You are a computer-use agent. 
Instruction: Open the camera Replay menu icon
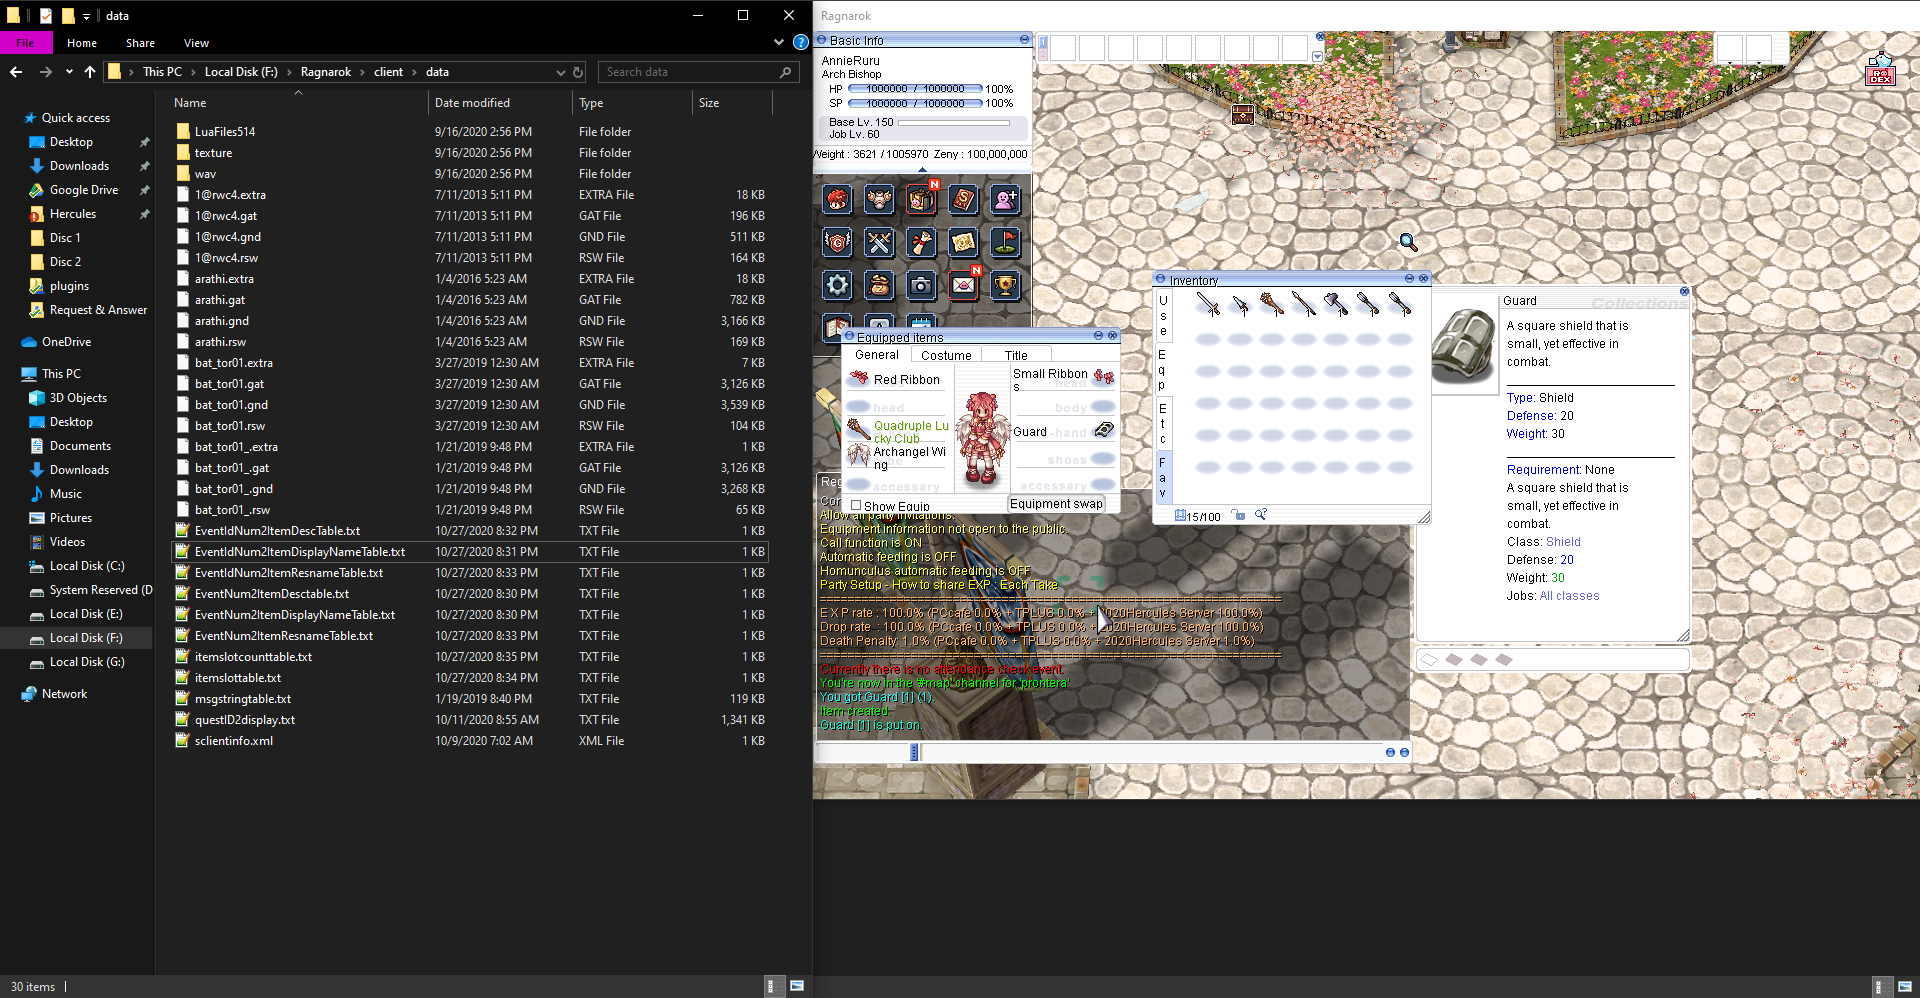point(921,285)
